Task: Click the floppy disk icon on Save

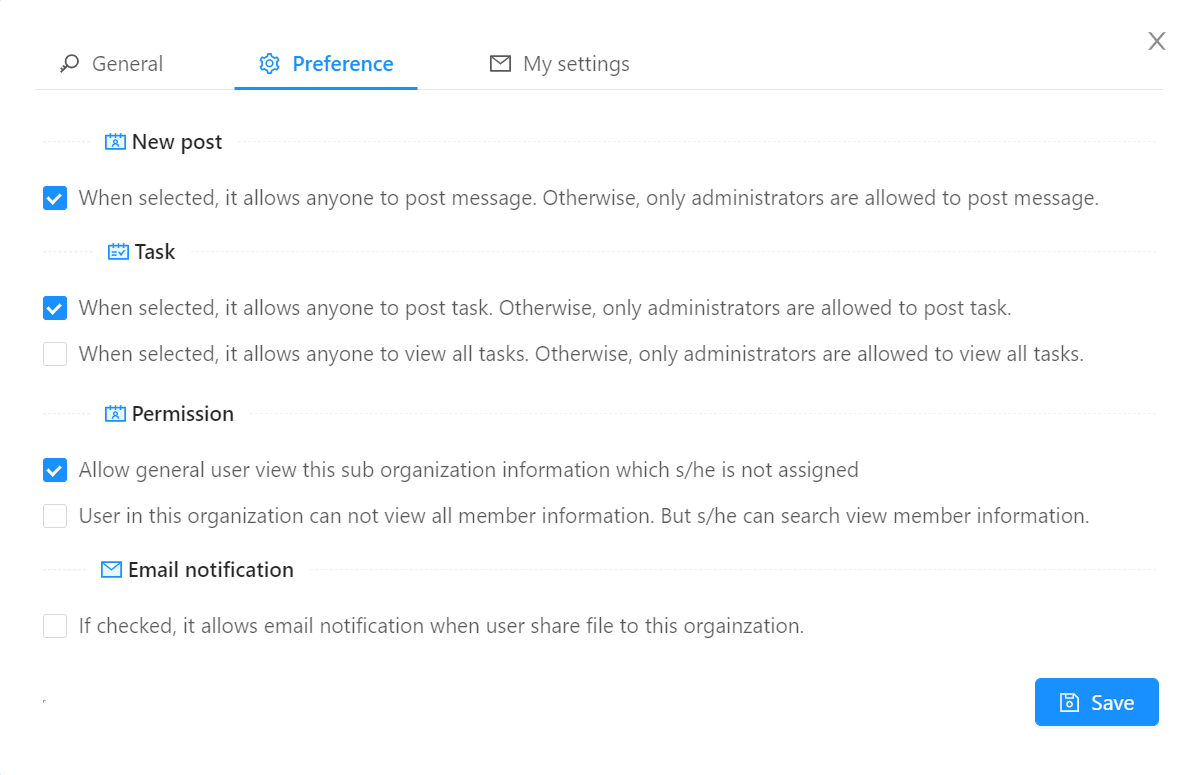Action: pos(1070,702)
